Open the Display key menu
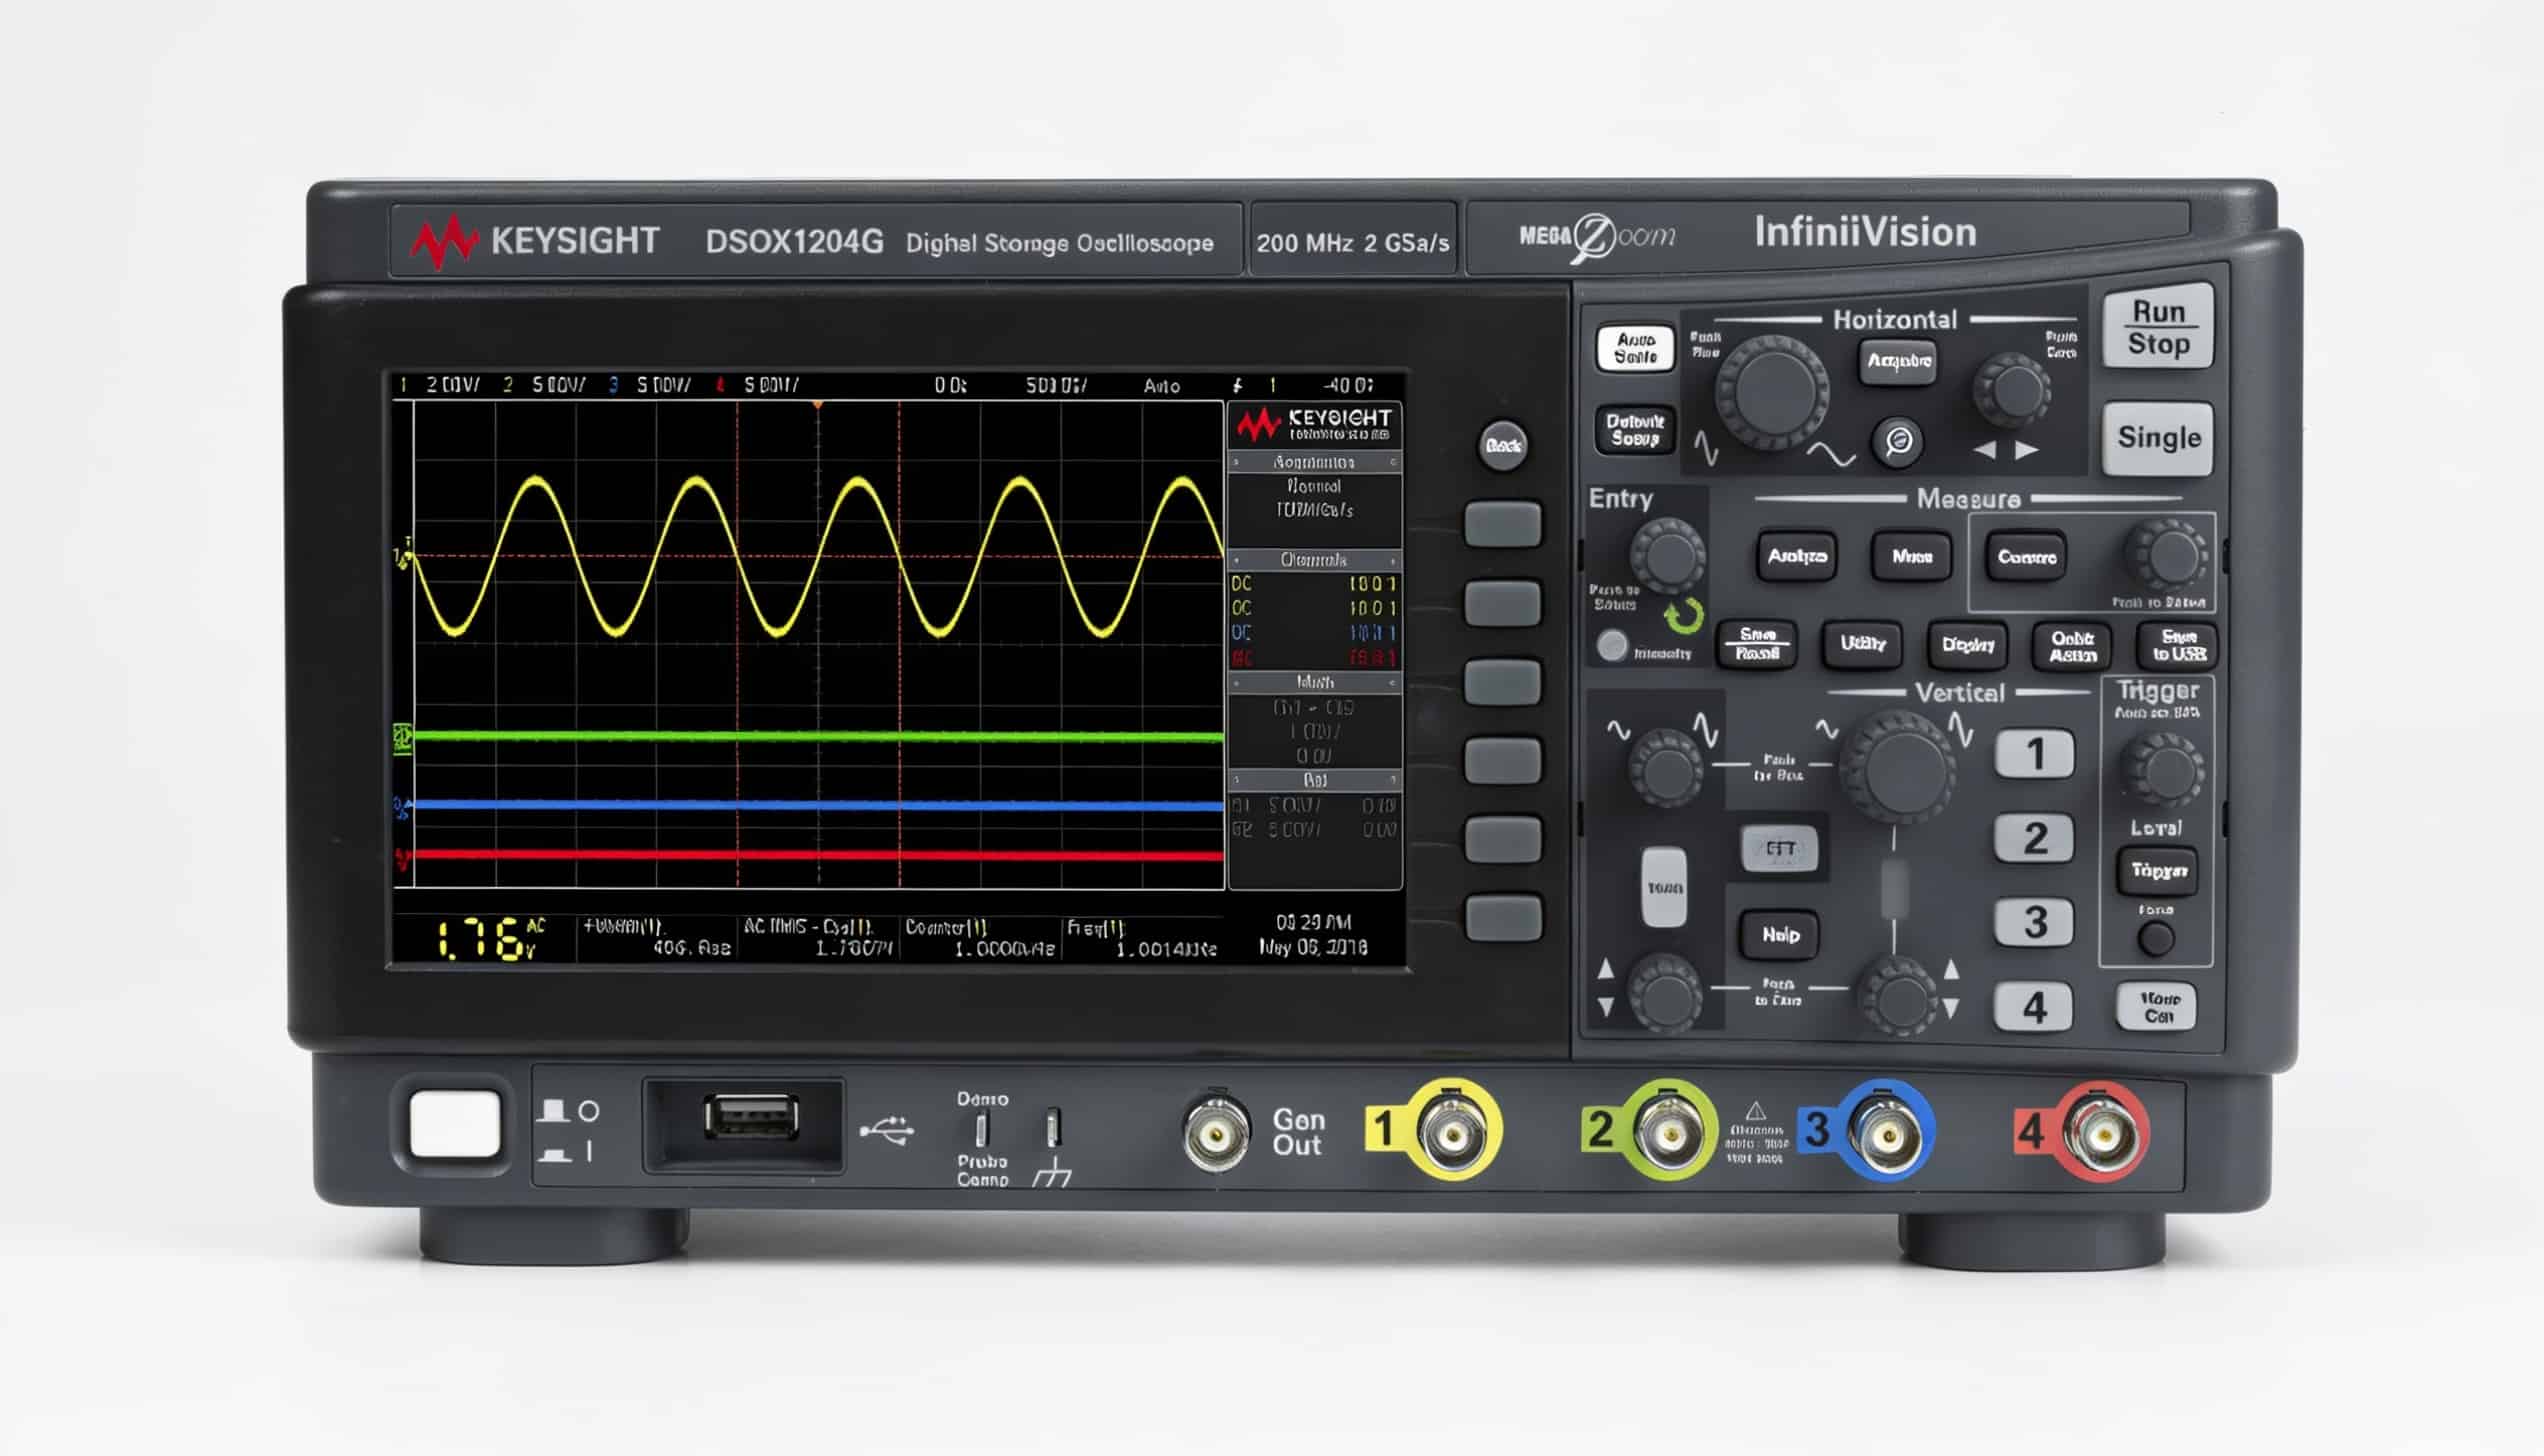Image resolution: width=2544 pixels, height=1456 pixels. pos(1967,644)
